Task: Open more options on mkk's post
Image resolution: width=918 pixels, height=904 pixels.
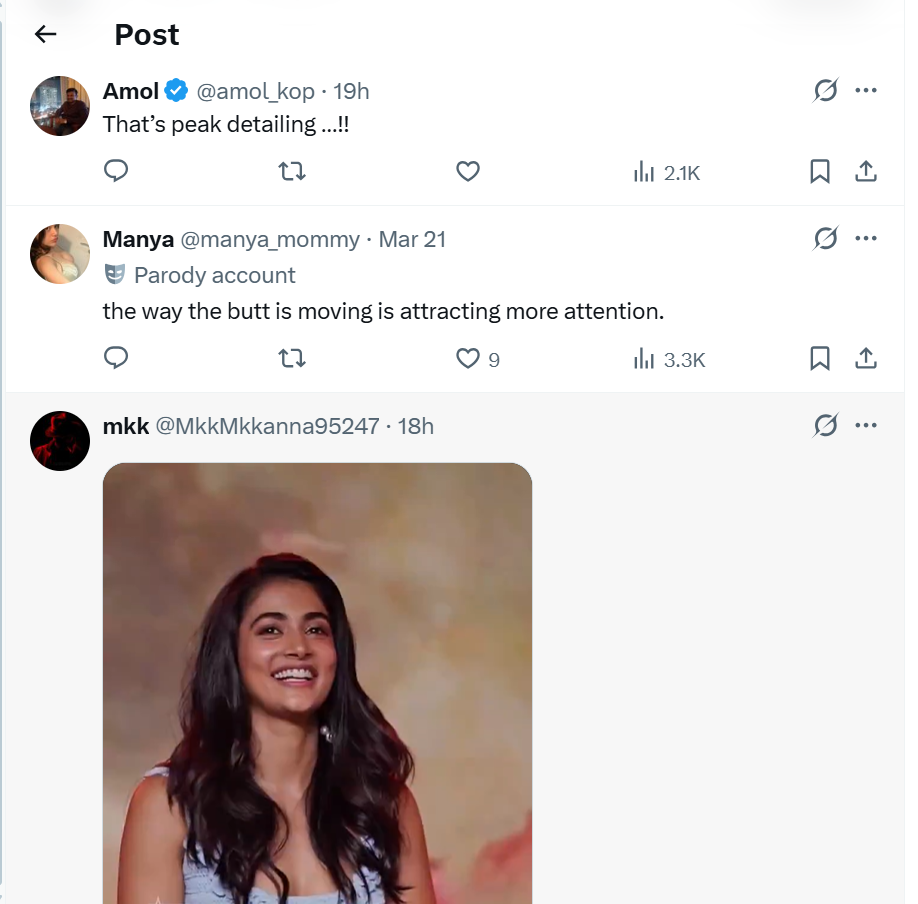Action: point(866,425)
